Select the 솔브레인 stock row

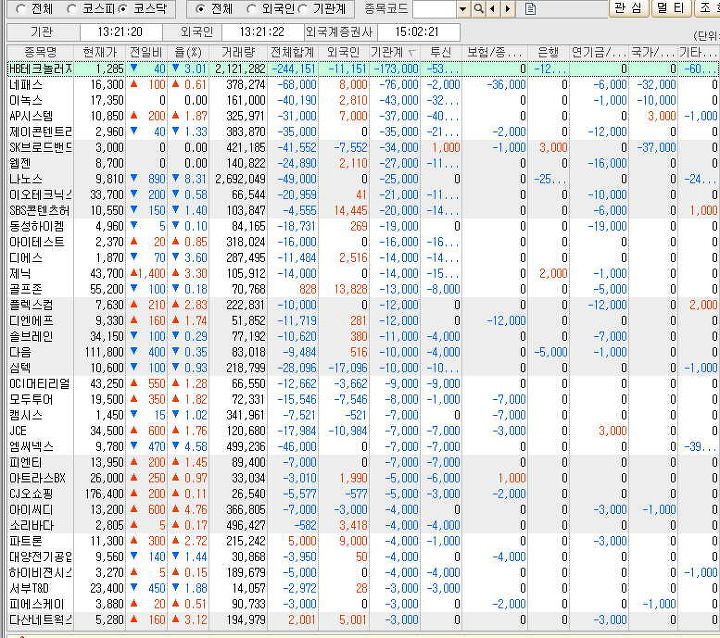363,337
